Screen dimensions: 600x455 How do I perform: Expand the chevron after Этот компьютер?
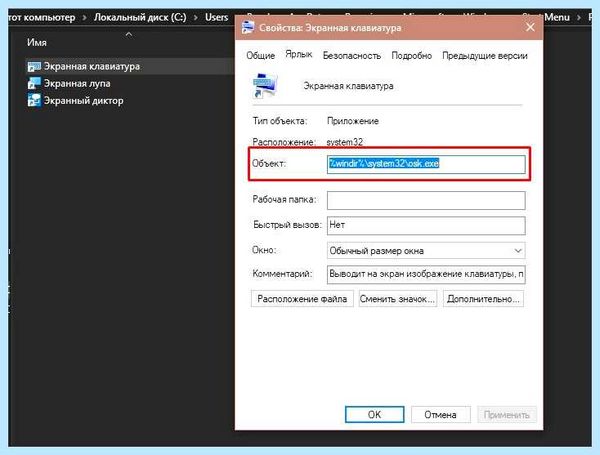point(84,18)
